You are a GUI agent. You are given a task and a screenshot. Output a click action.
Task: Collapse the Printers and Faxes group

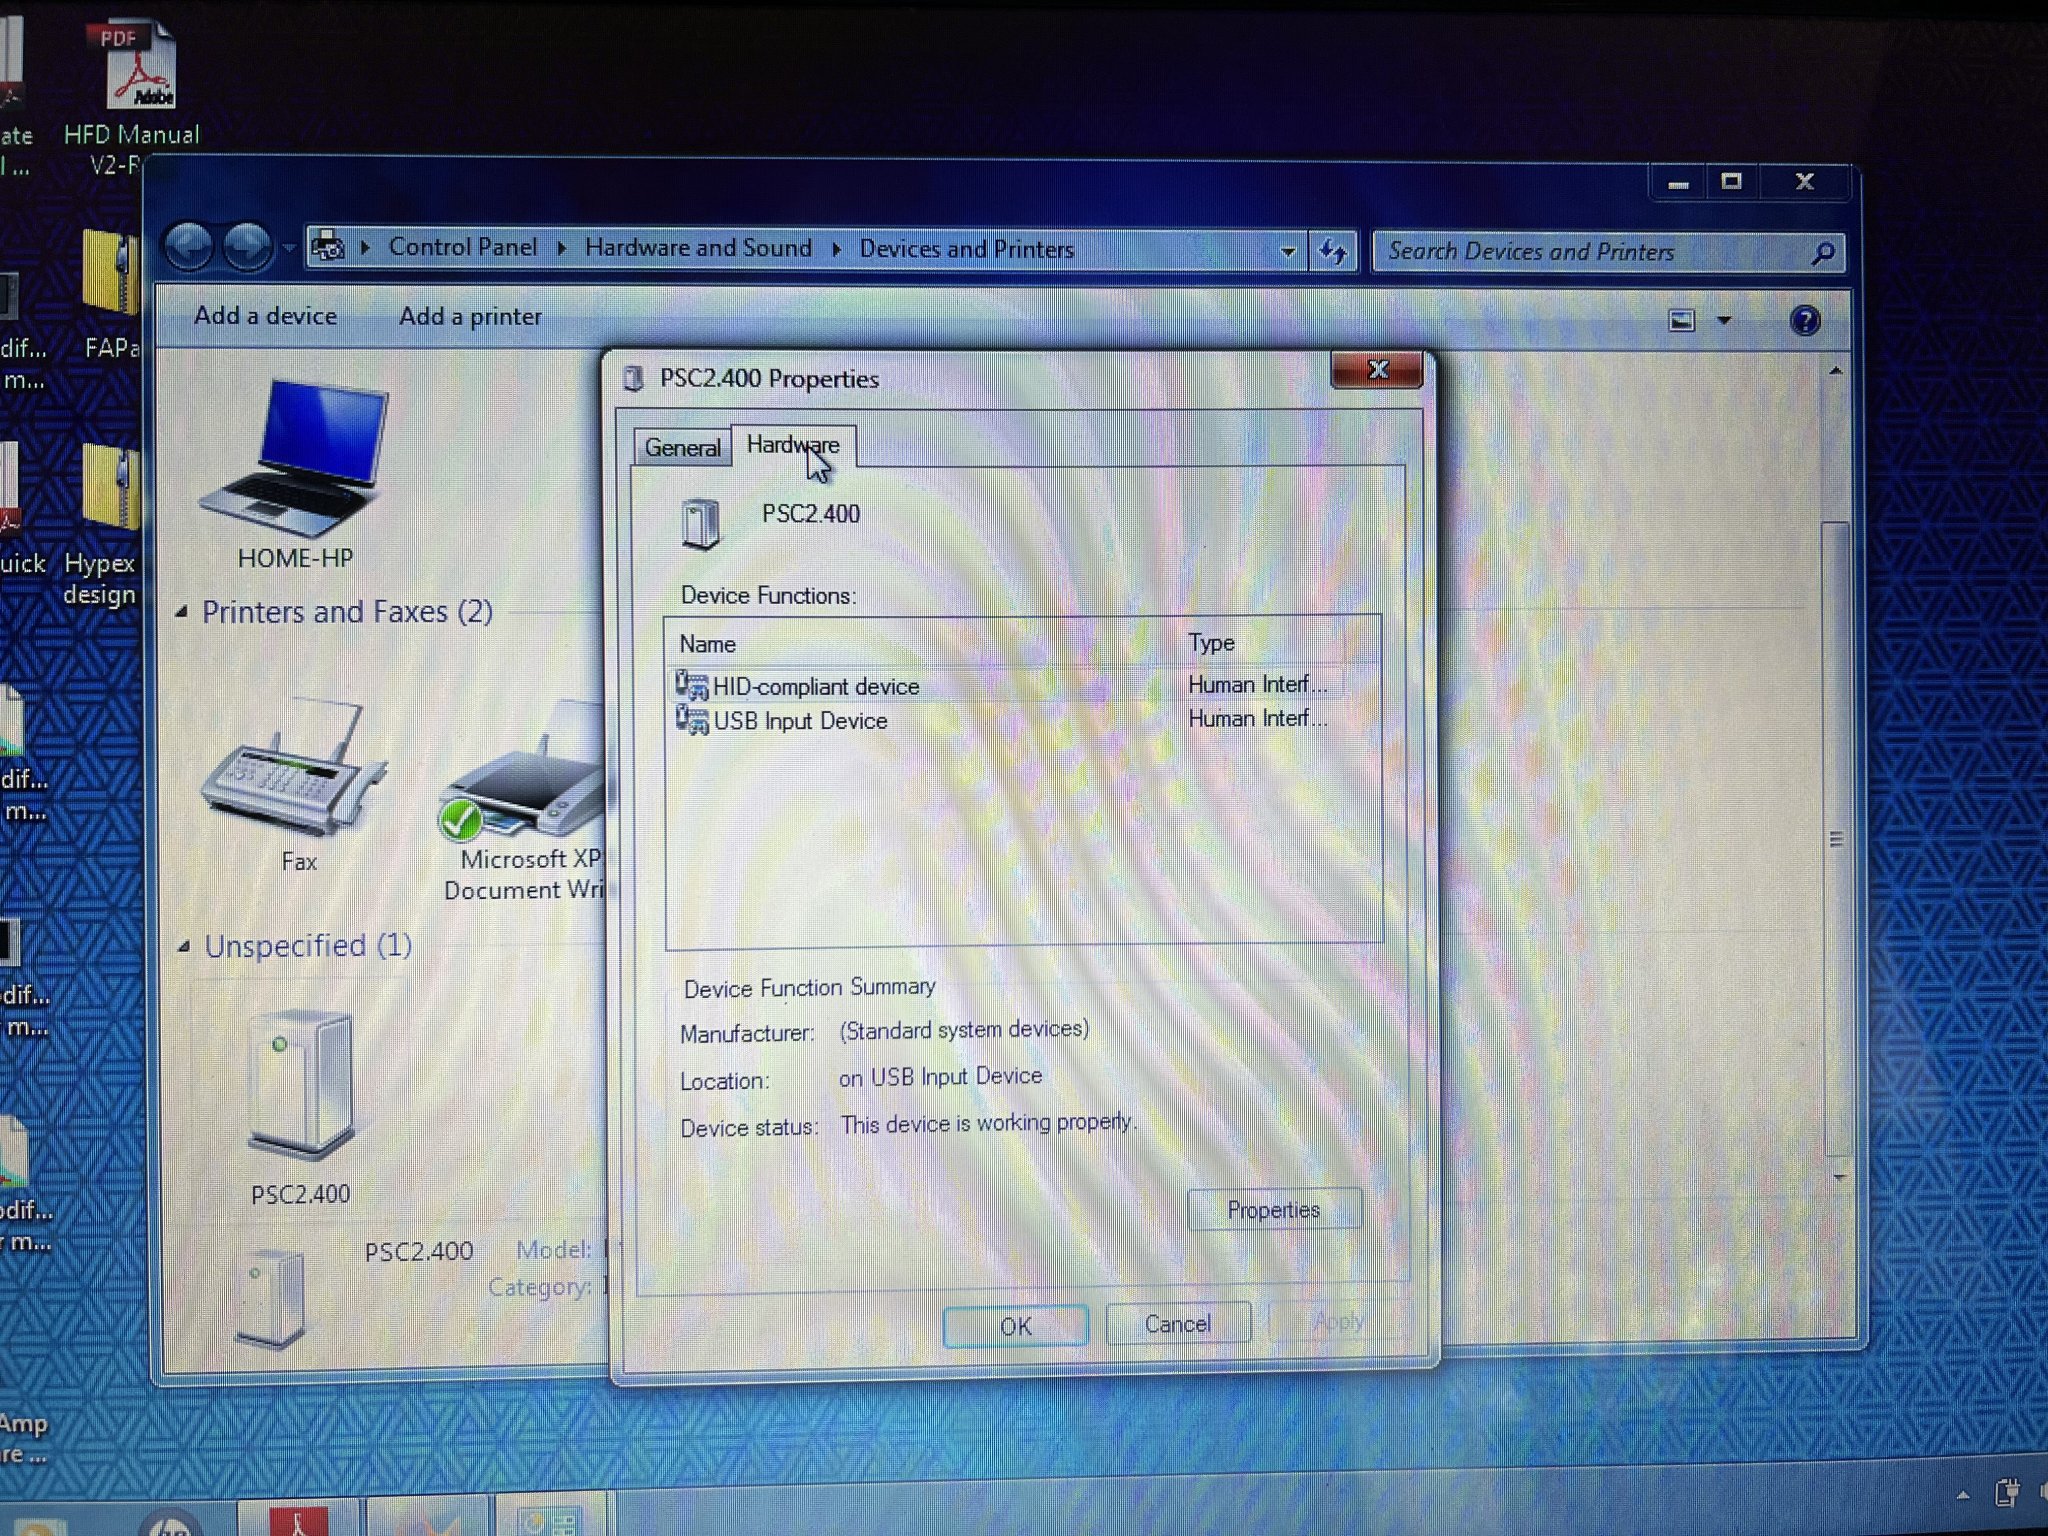tap(181, 611)
